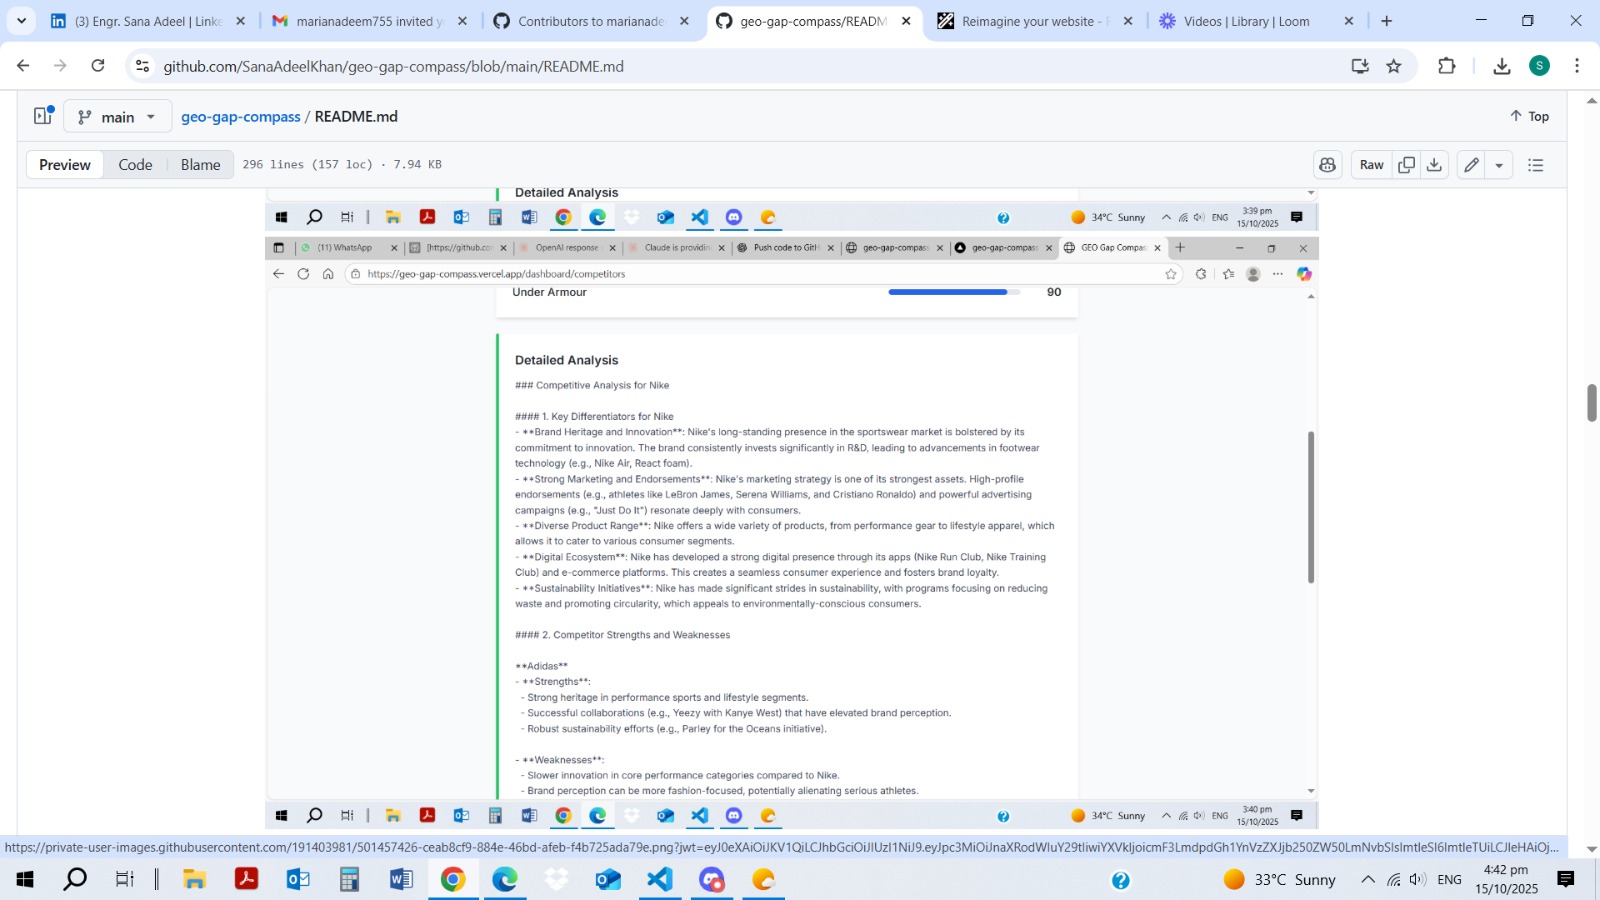The height and width of the screenshot is (900, 1600).
Task: Open the Raw file view
Action: [x=1372, y=165]
